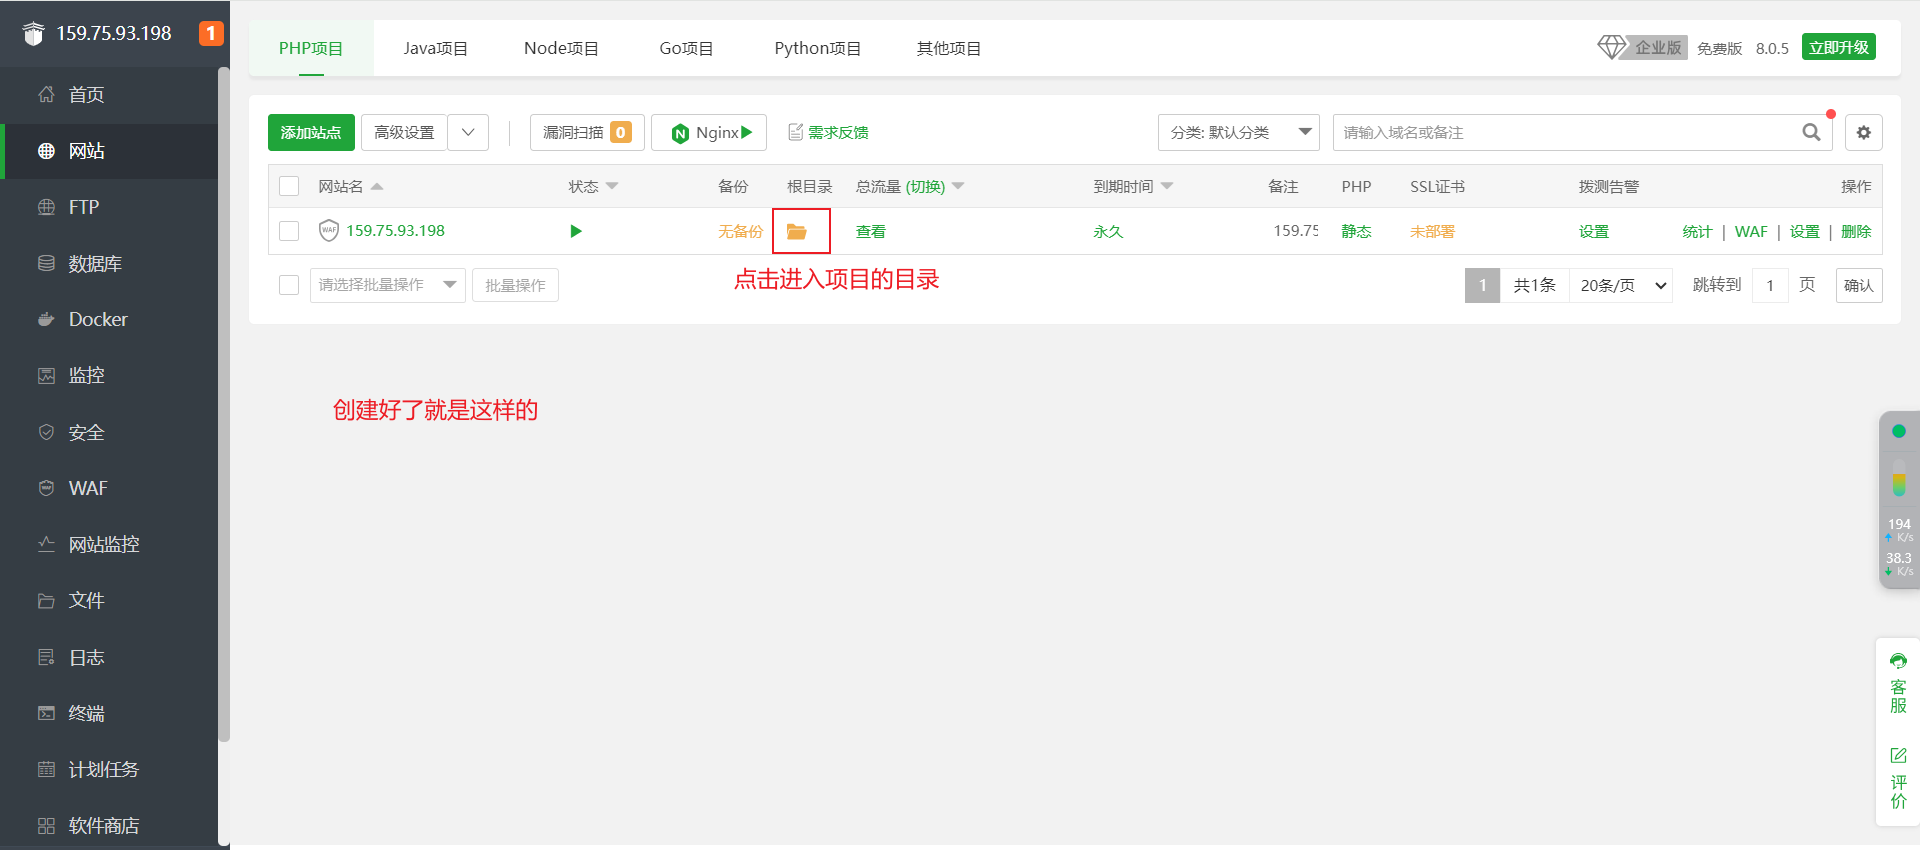1920x850 pixels.
Task: Click the green running status play icon
Action: coord(575,231)
